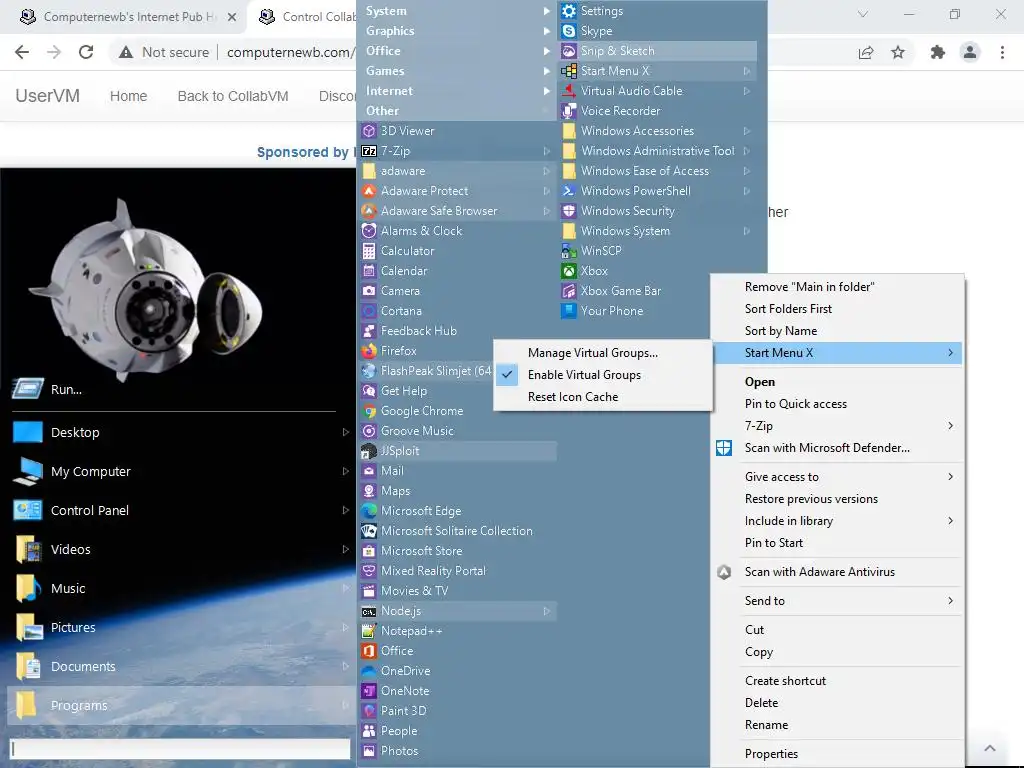Open the OneDrive icon
The image size is (1024, 768).
pyautogui.click(x=369, y=671)
